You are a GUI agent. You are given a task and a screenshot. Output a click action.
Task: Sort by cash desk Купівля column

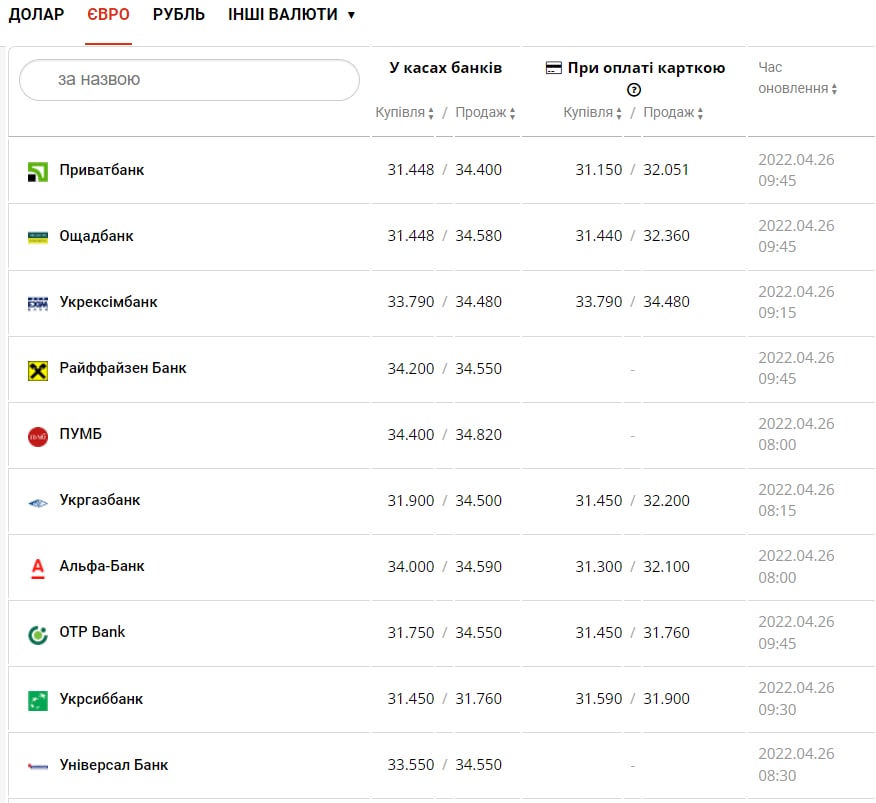click(x=404, y=112)
